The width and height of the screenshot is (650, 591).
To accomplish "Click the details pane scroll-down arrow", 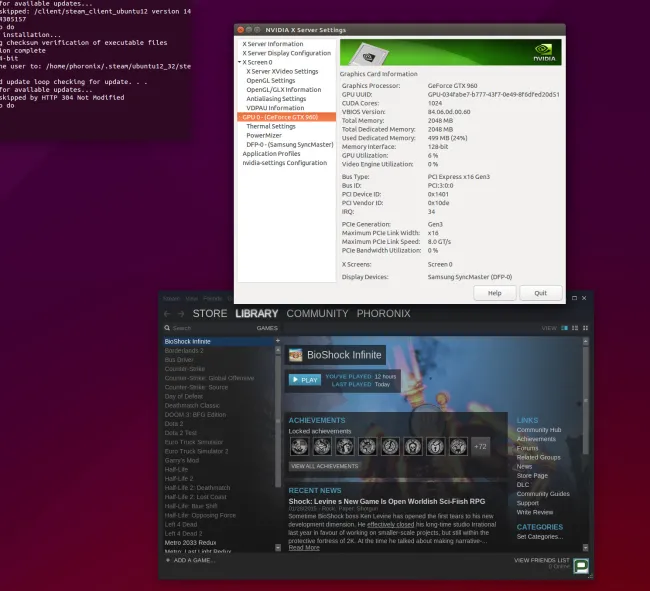I will point(585,547).
